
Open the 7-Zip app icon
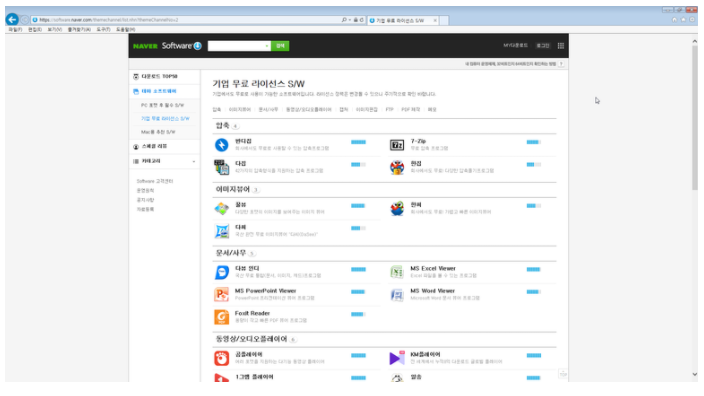tap(397, 145)
